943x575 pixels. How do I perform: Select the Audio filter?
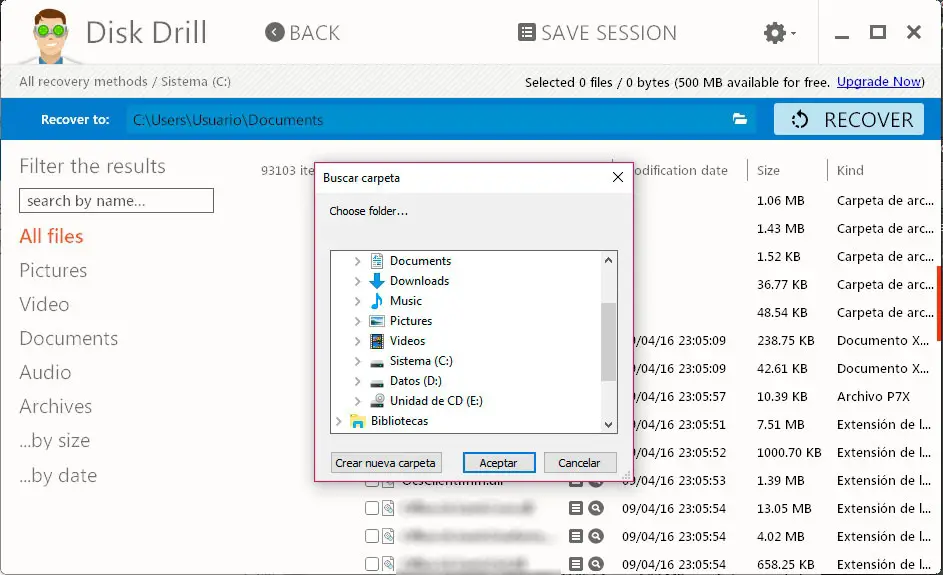pyautogui.click(x=45, y=372)
